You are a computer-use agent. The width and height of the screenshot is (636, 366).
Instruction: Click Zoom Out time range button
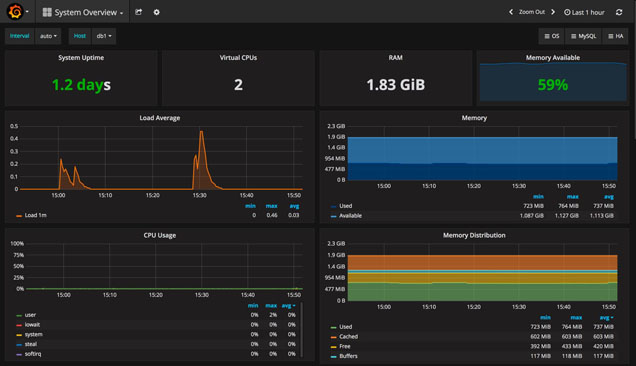[532, 12]
